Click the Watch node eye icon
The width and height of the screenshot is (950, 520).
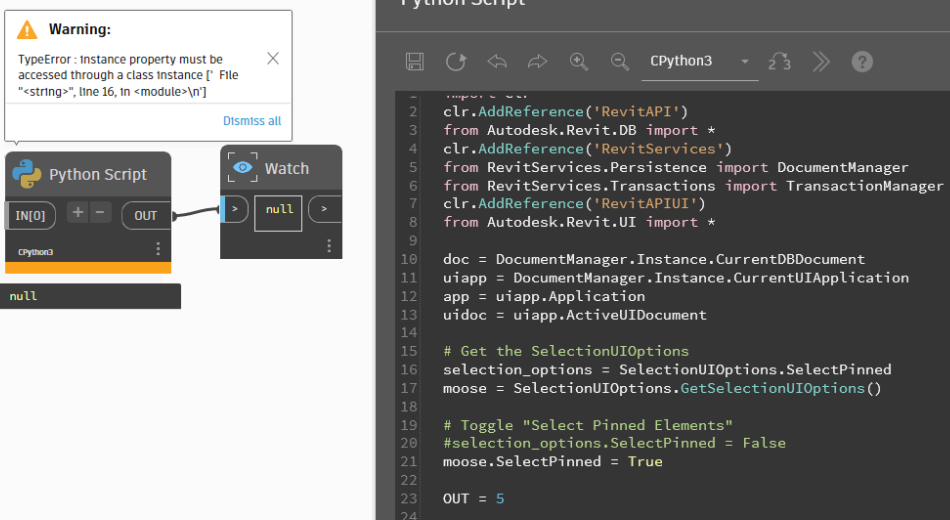coord(242,167)
